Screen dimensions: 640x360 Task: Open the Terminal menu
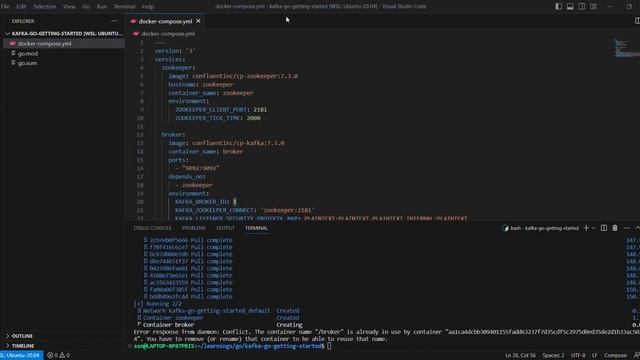124,7
